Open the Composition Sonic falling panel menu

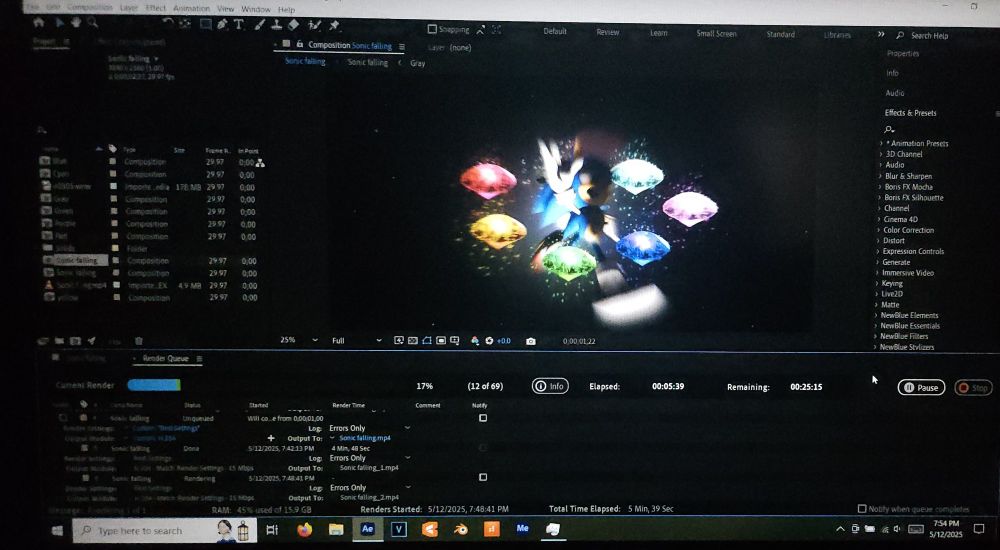click(402, 47)
